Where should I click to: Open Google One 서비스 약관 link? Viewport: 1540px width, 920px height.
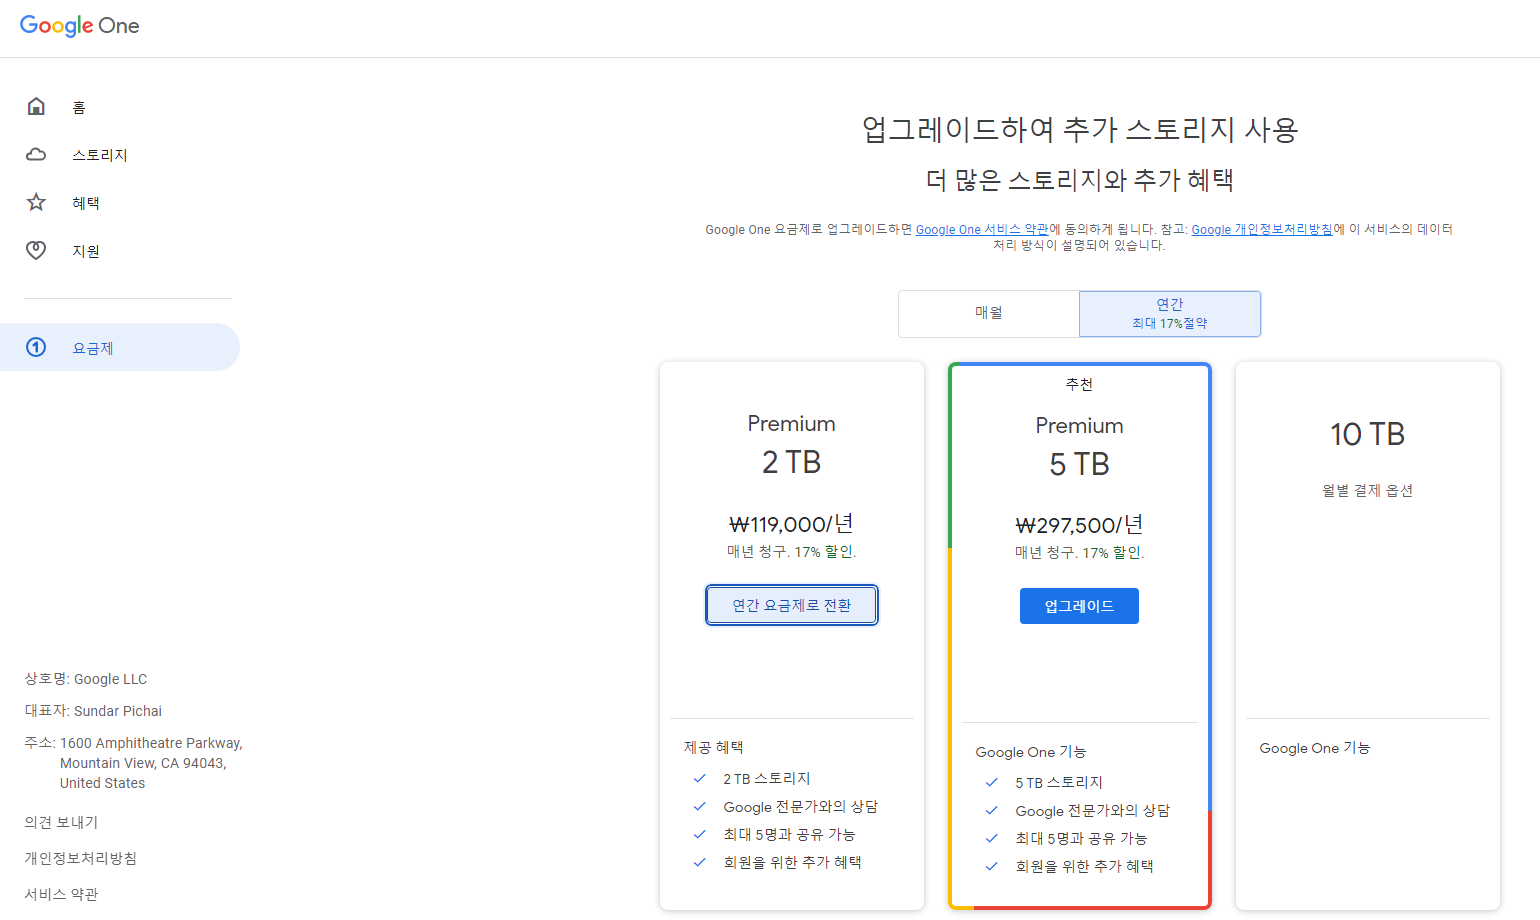982,229
